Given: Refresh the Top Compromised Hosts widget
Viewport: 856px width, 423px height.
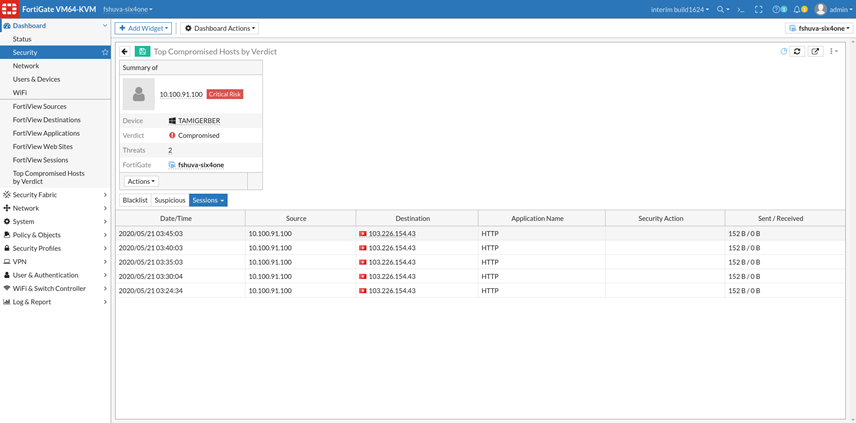Looking at the screenshot, I should coord(797,51).
